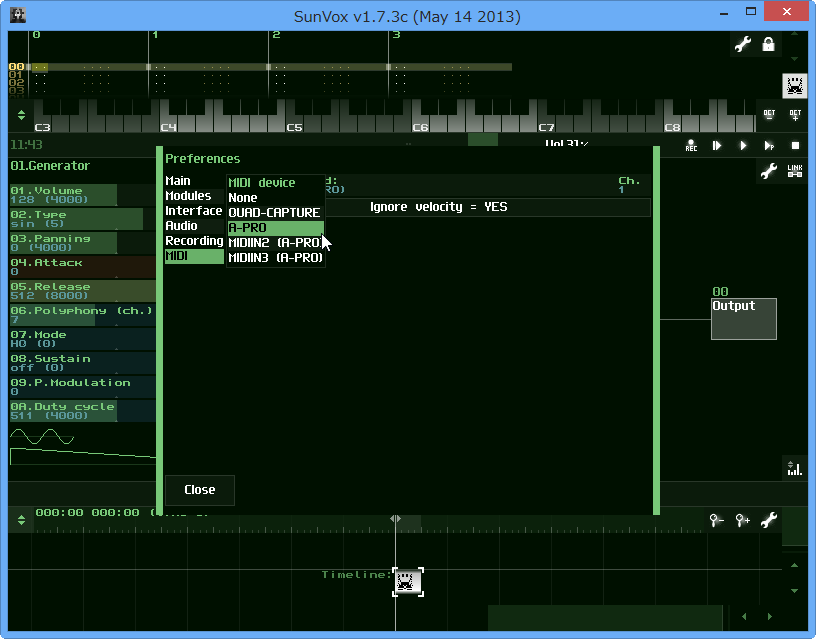816x639 pixels.
Task: Toggle the LINK modules button
Action: coord(795,171)
